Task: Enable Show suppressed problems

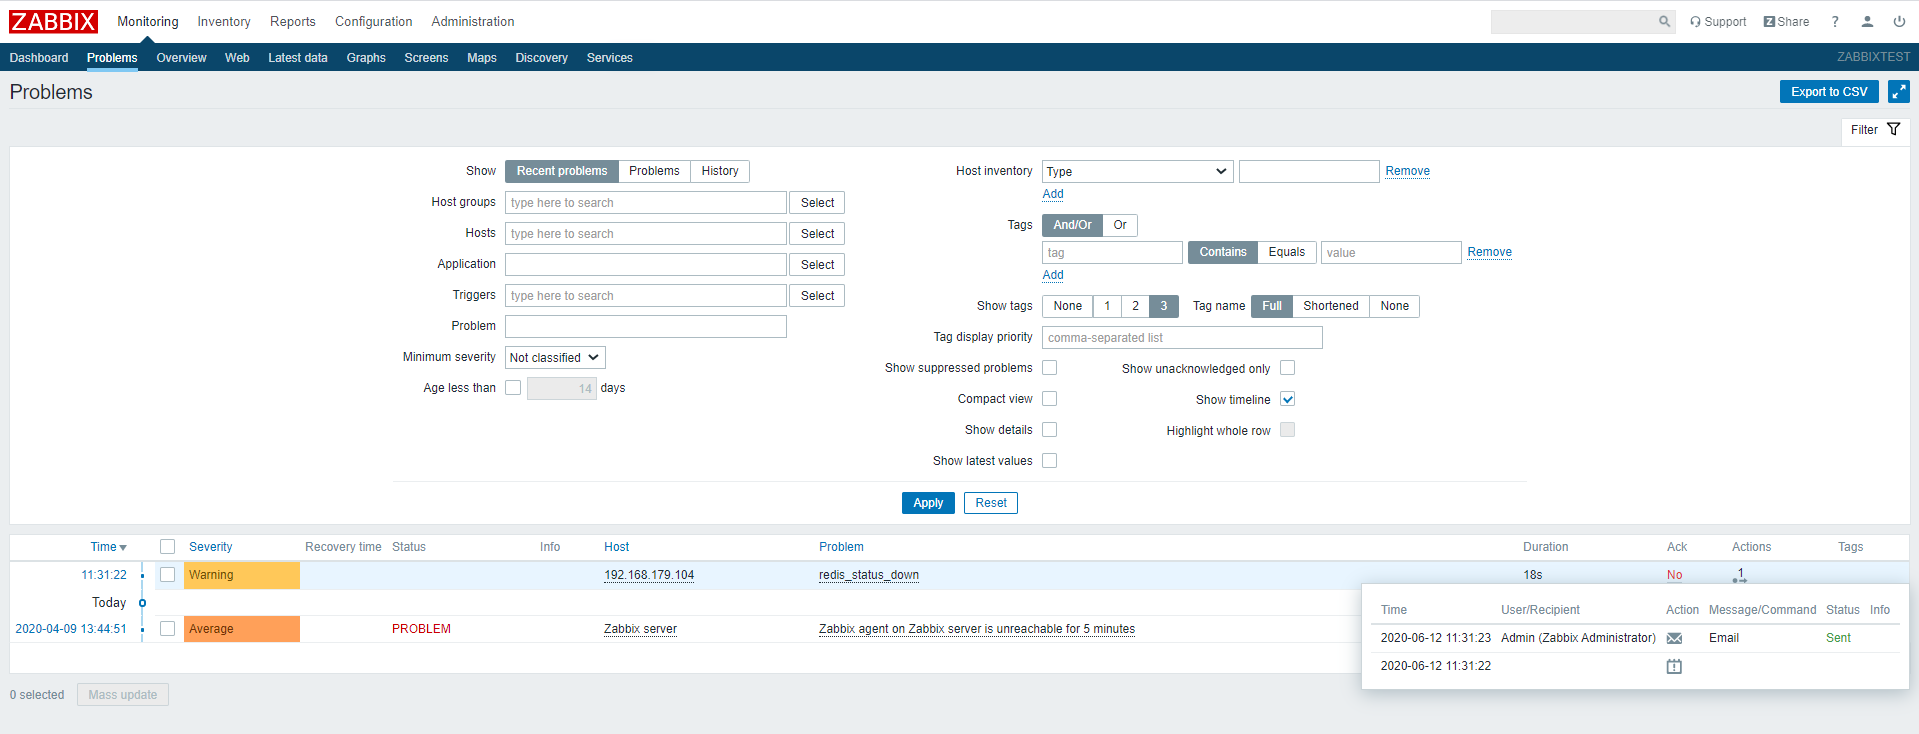Action: point(1049,368)
